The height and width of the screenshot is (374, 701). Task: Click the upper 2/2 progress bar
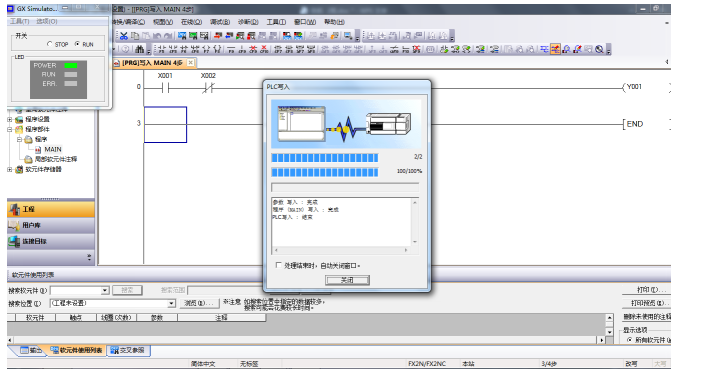point(325,157)
